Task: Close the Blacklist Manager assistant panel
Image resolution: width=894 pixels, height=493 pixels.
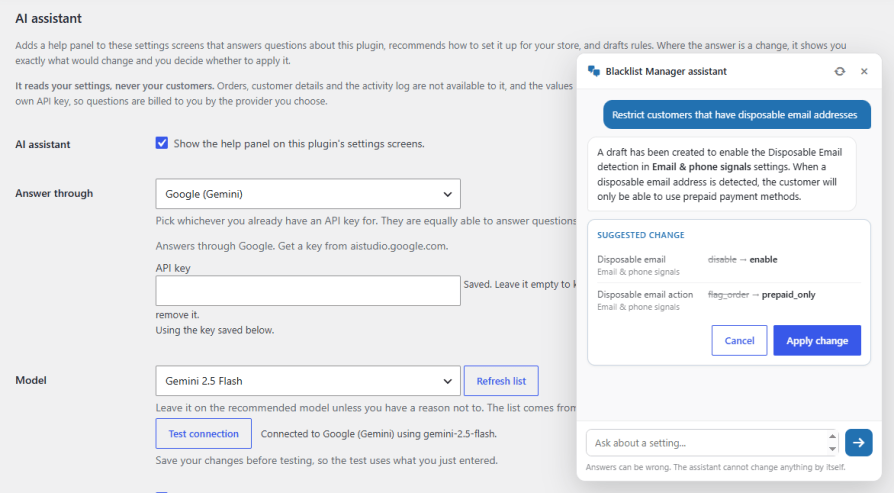Action: (864, 71)
